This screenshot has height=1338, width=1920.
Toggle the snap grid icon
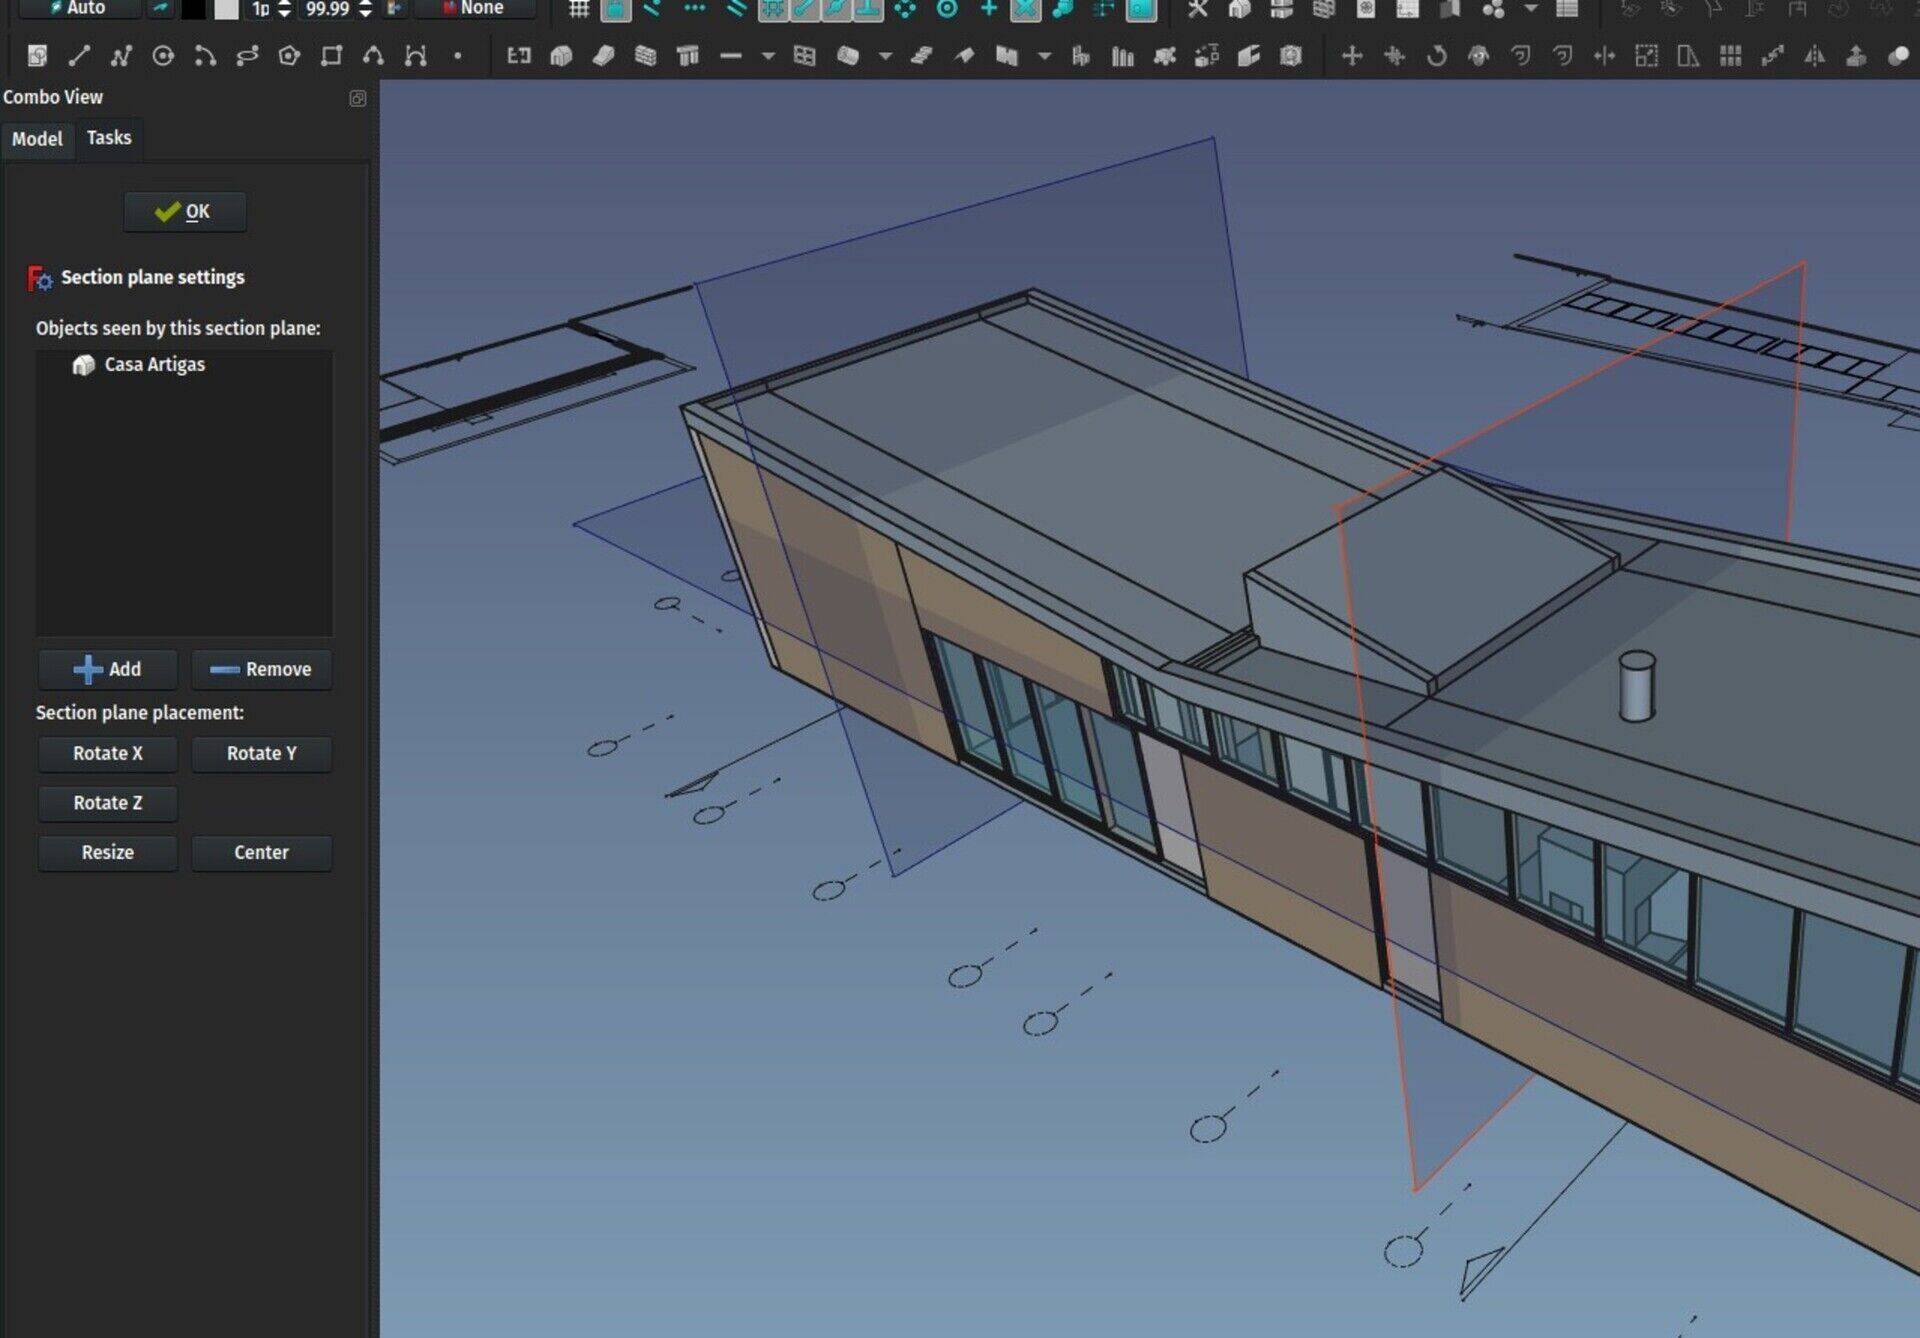click(x=578, y=9)
